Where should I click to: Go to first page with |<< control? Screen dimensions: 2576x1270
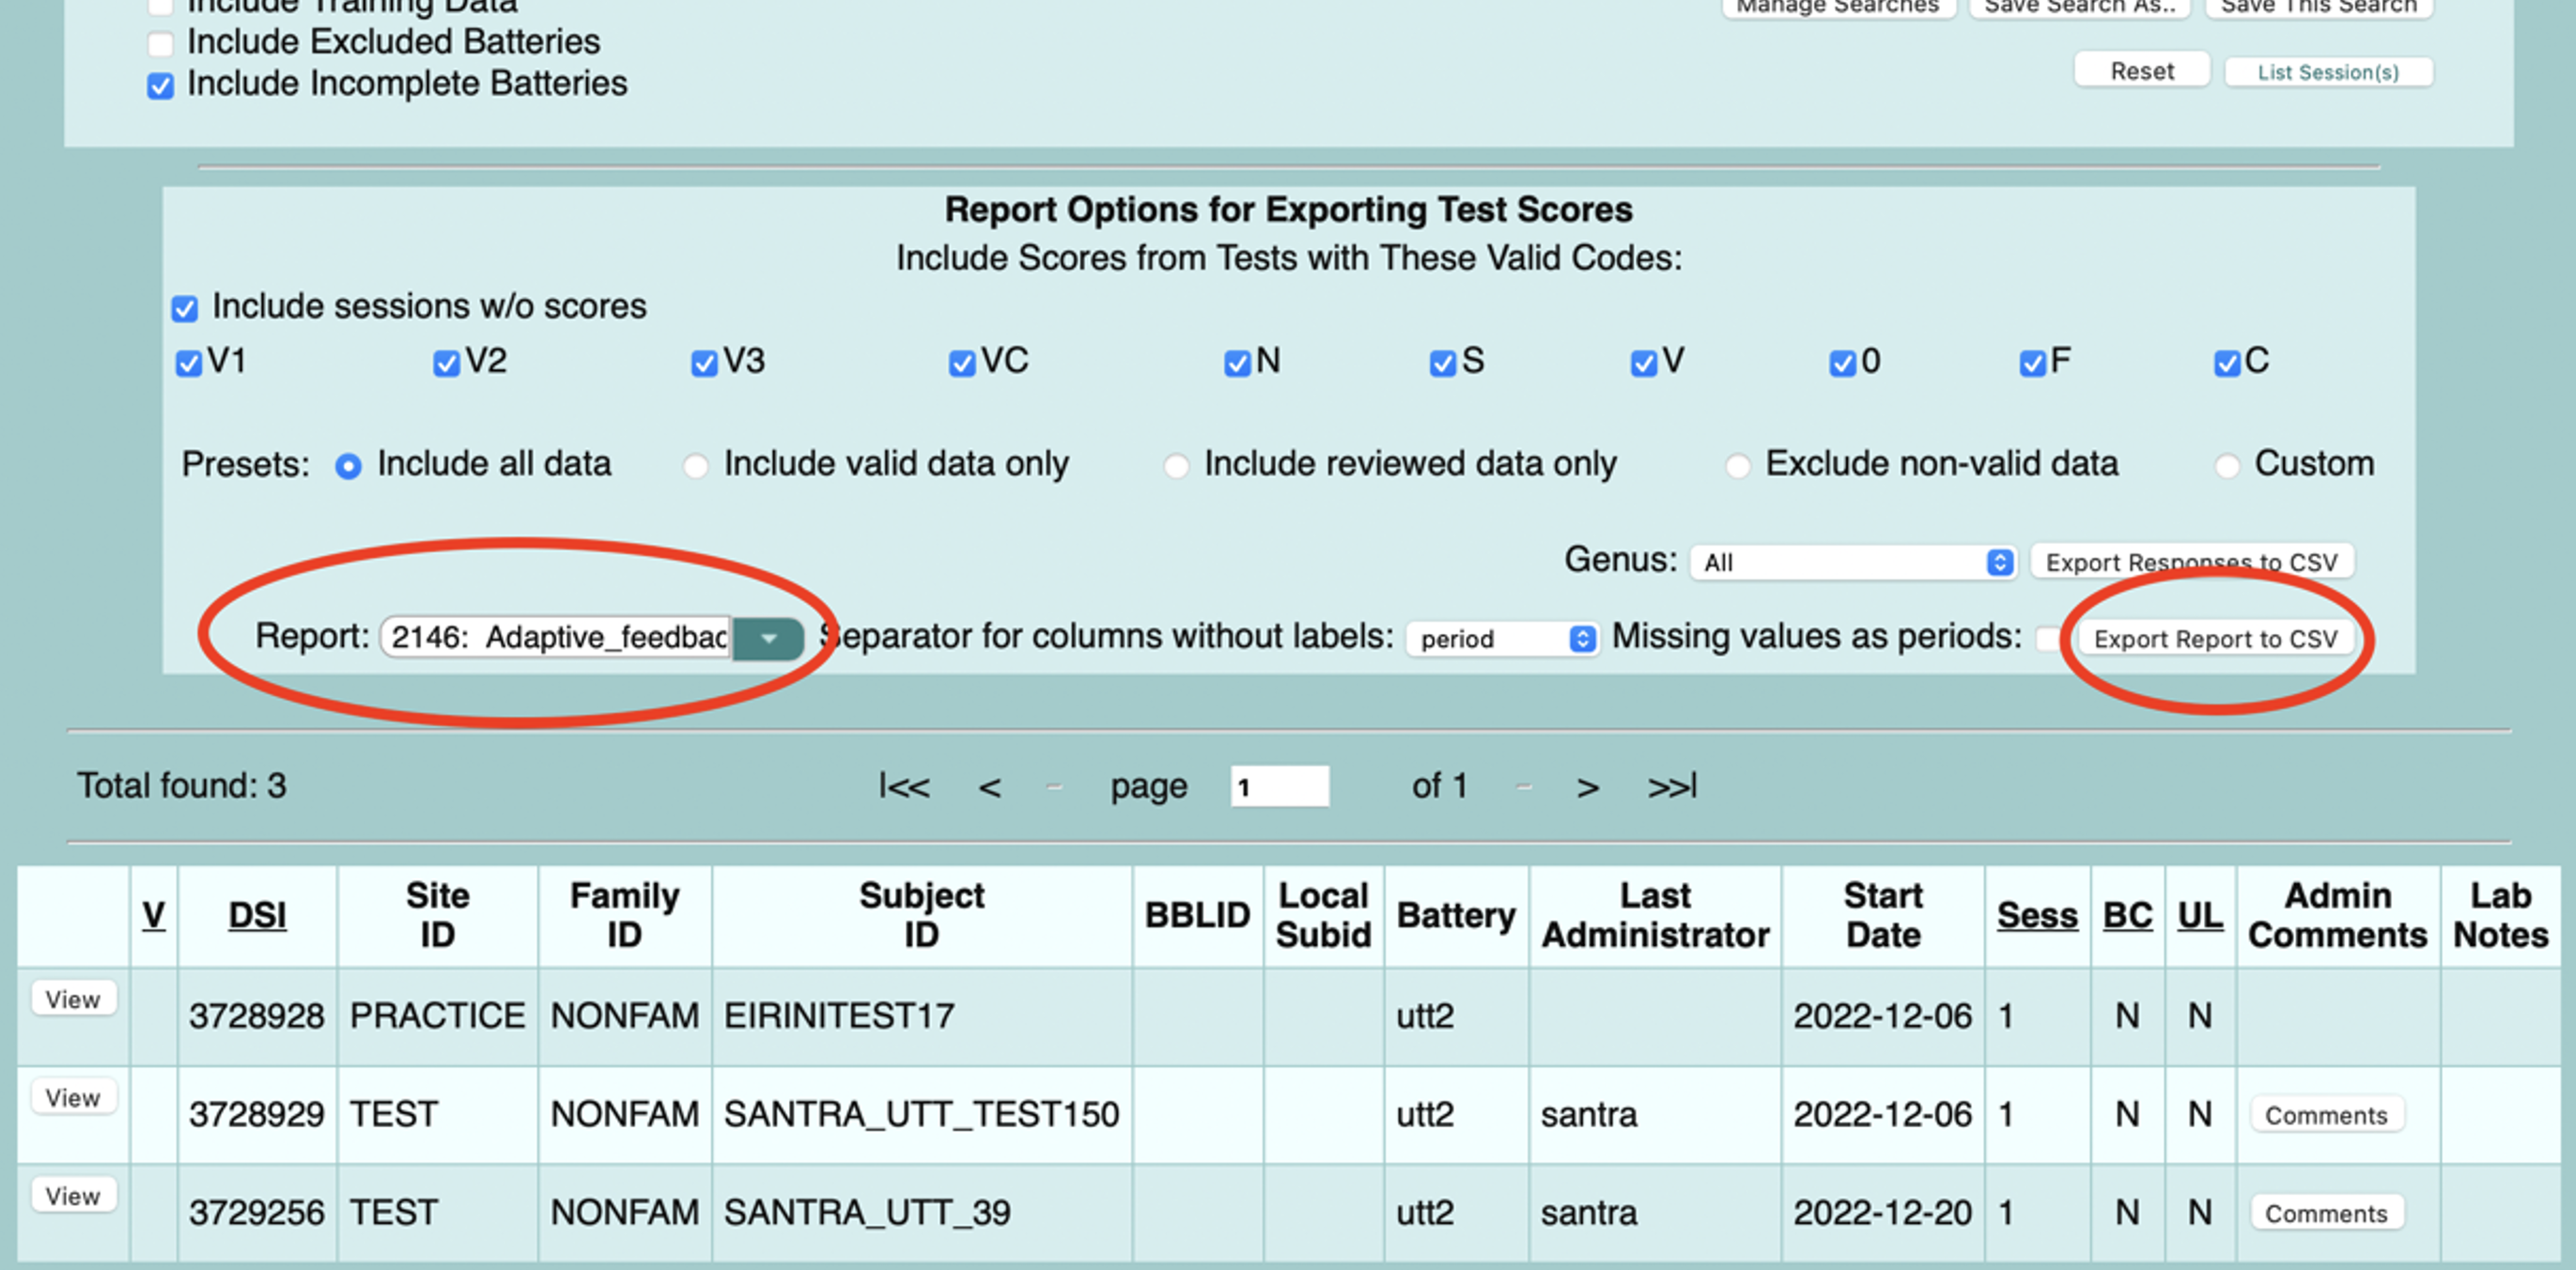(903, 787)
